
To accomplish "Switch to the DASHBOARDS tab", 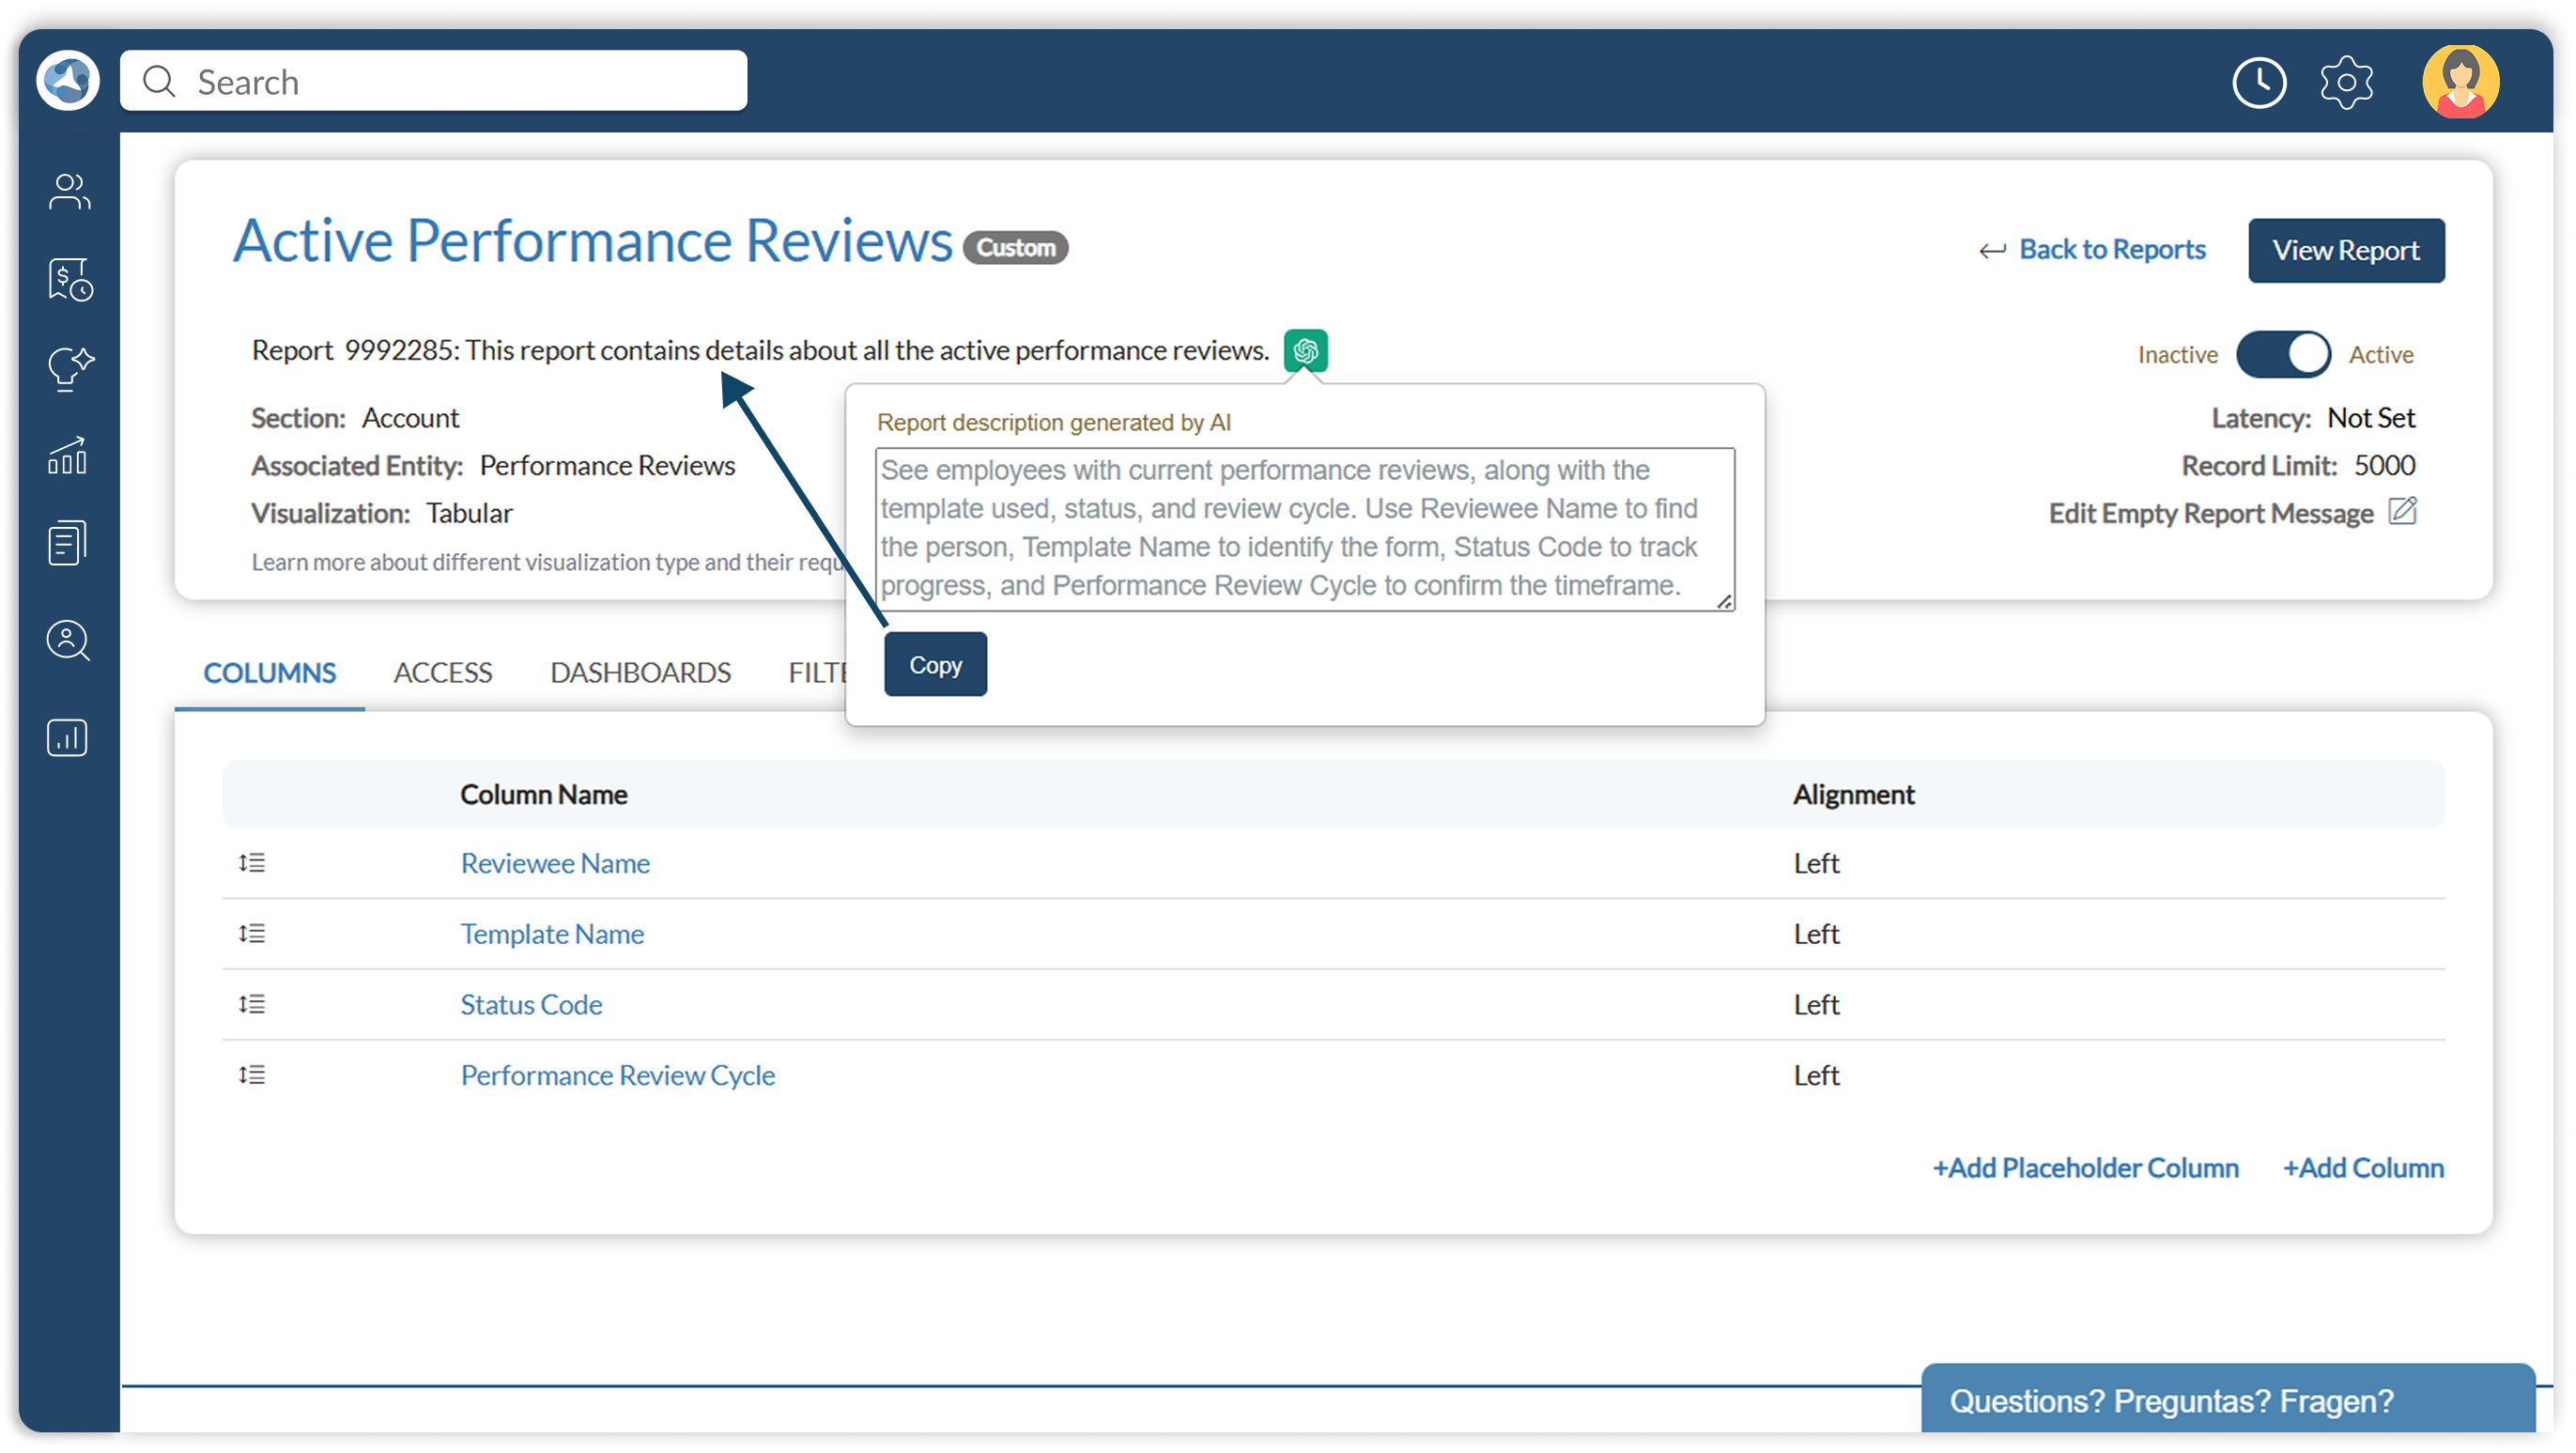I will click(640, 673).
